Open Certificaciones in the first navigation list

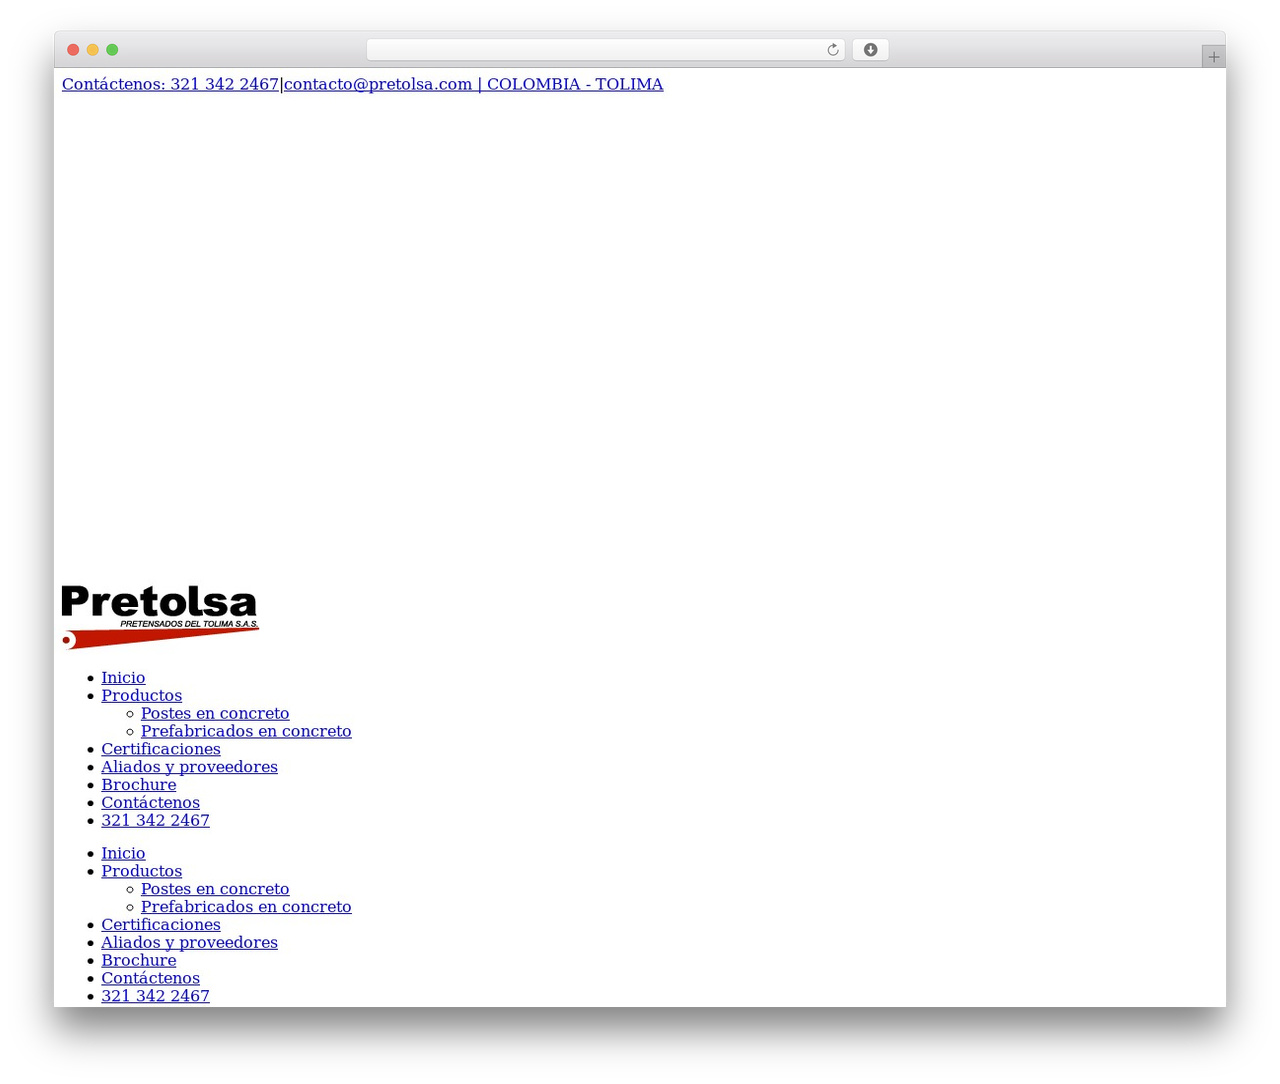161,749
